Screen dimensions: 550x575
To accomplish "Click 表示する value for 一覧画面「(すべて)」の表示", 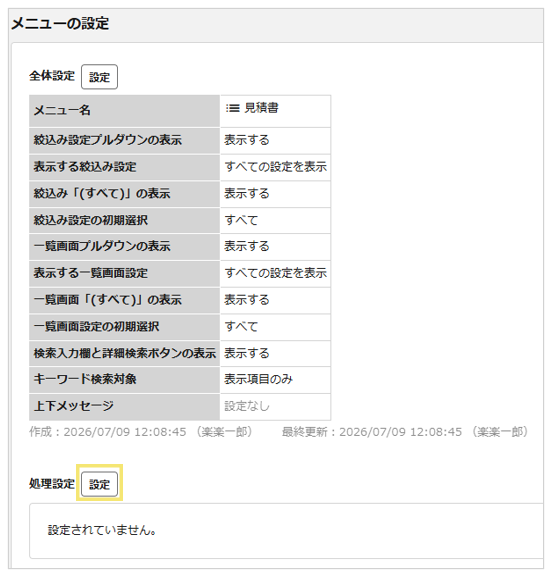I will [247, 300].
